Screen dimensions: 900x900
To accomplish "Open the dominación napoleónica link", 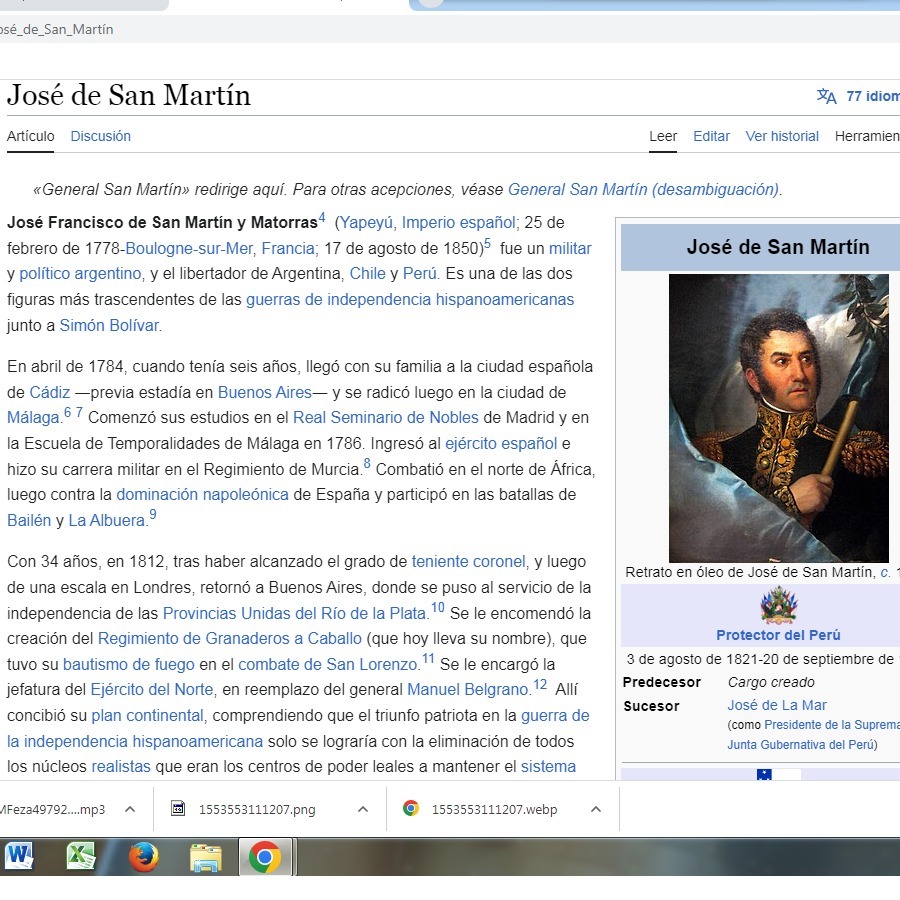I will tap(203, 495).
